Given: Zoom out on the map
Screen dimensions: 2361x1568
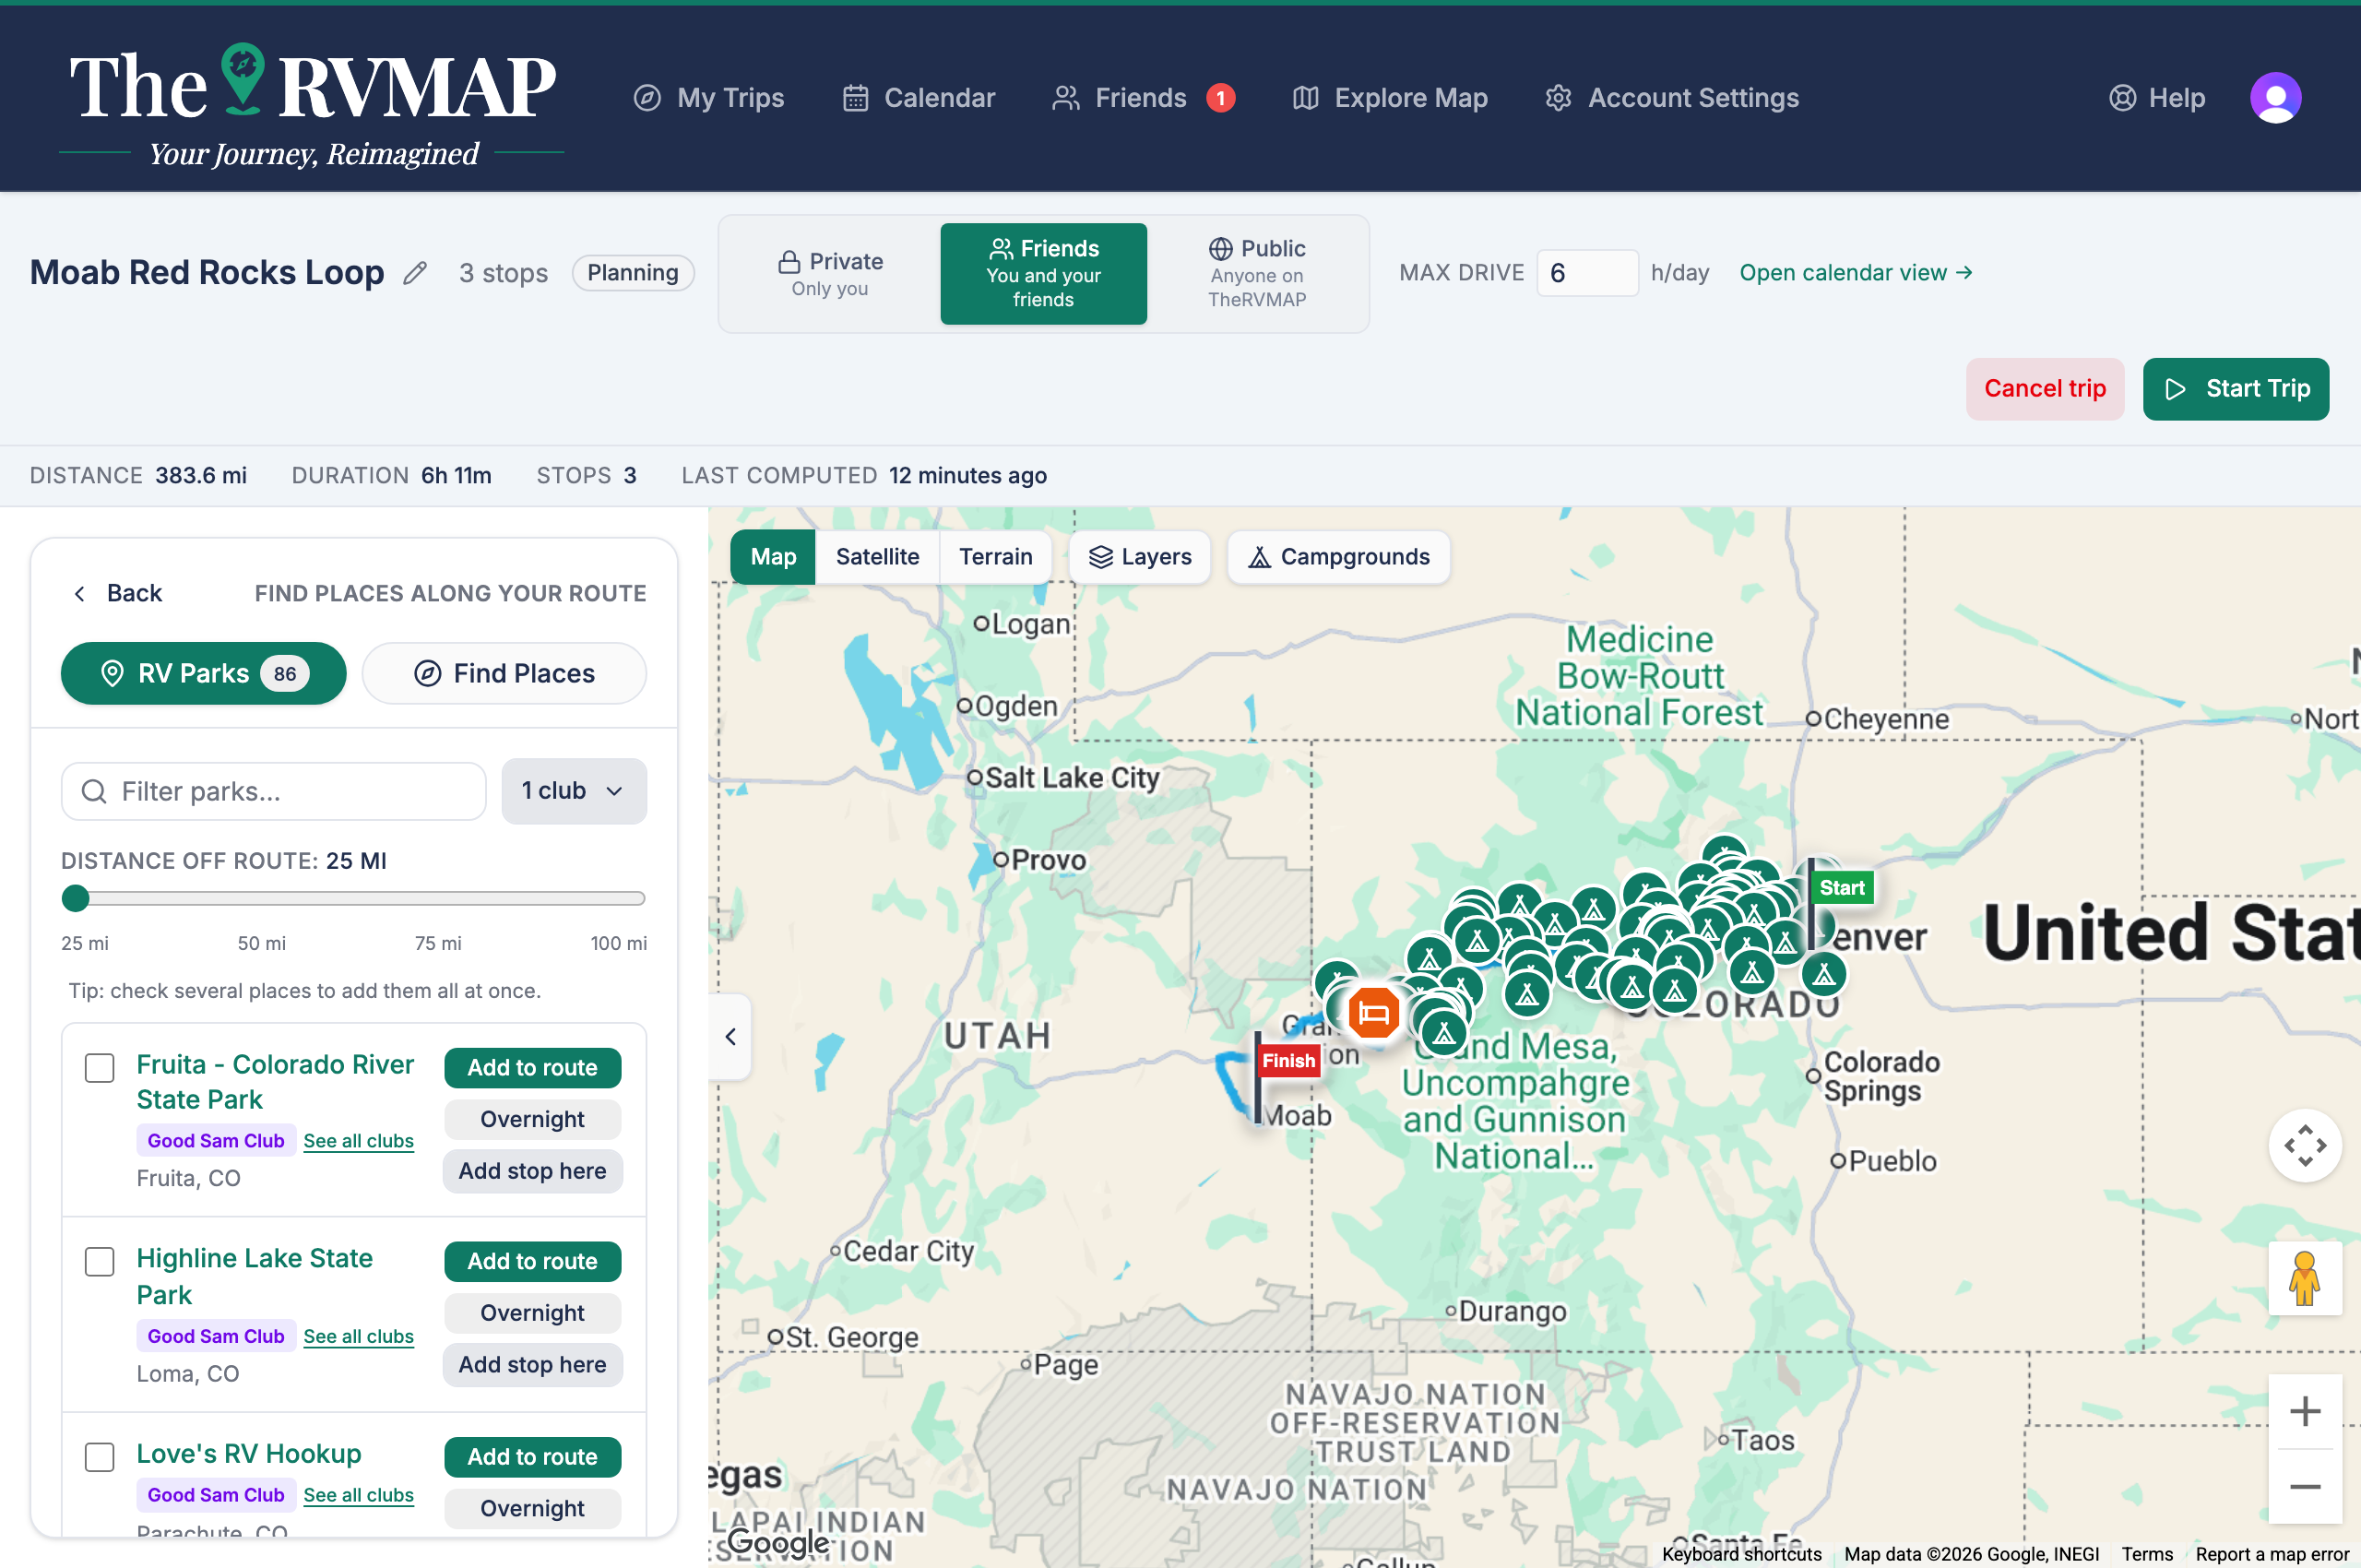Looking at the screenshot, I should 2304,1487.
